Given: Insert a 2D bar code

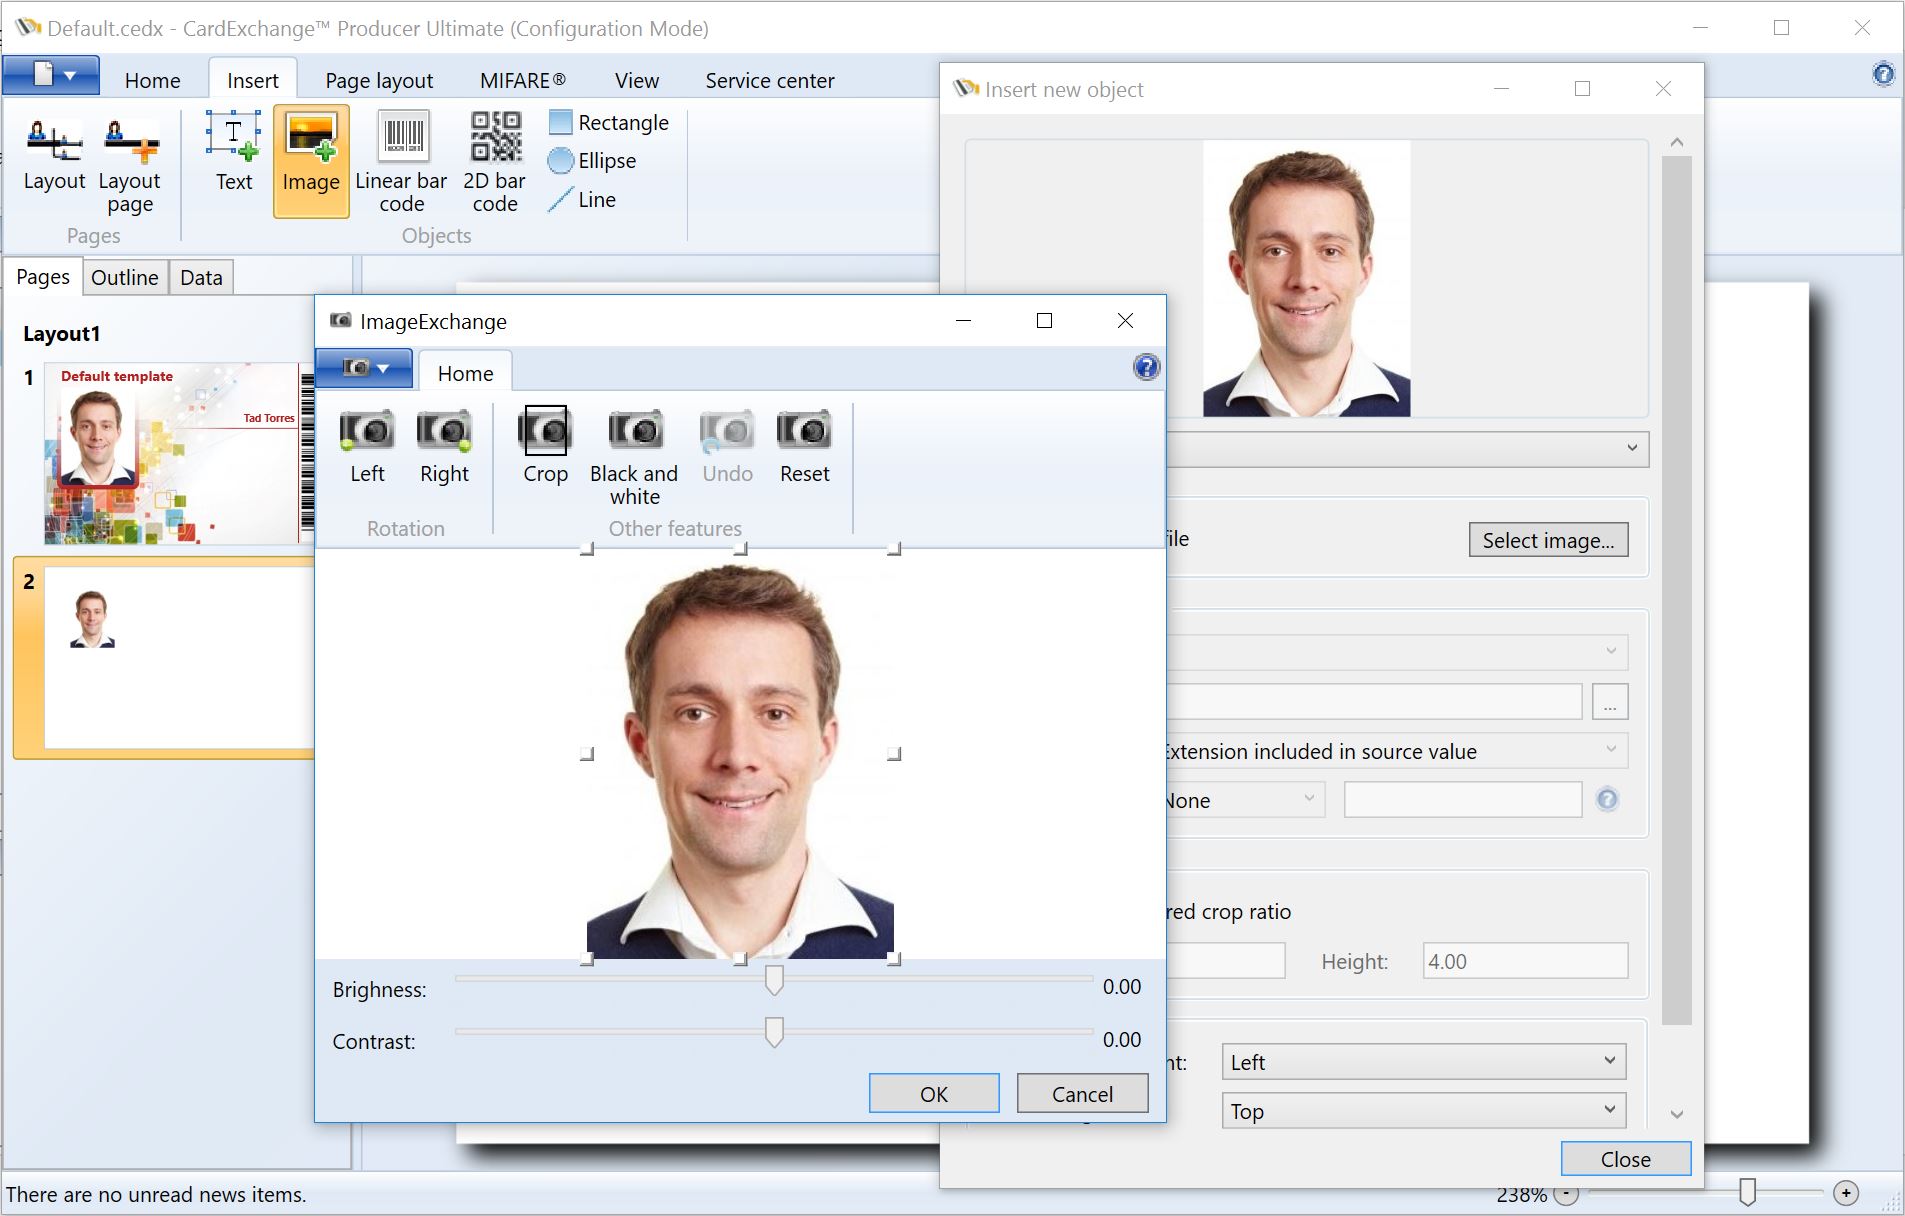Looking at the screenshot, I should (x=495, y=163).
